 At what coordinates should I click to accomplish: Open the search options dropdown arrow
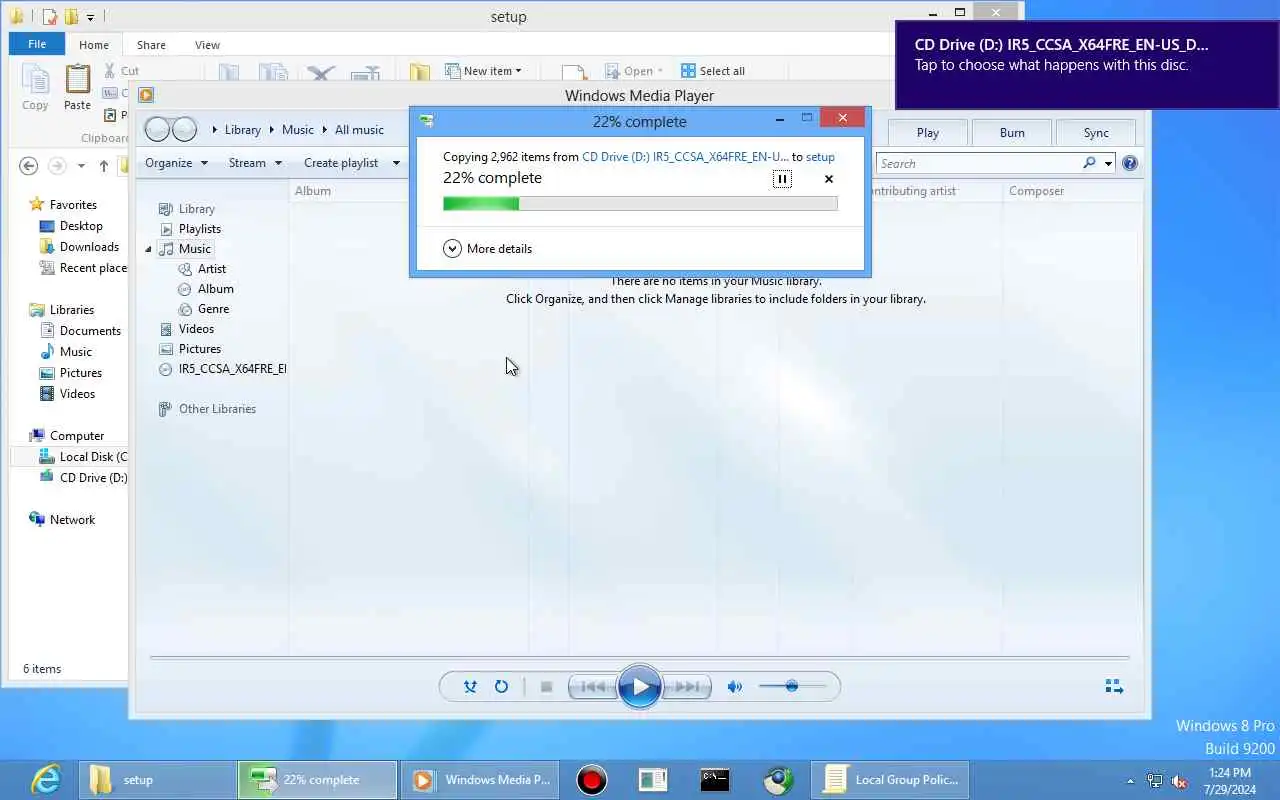1108,164
